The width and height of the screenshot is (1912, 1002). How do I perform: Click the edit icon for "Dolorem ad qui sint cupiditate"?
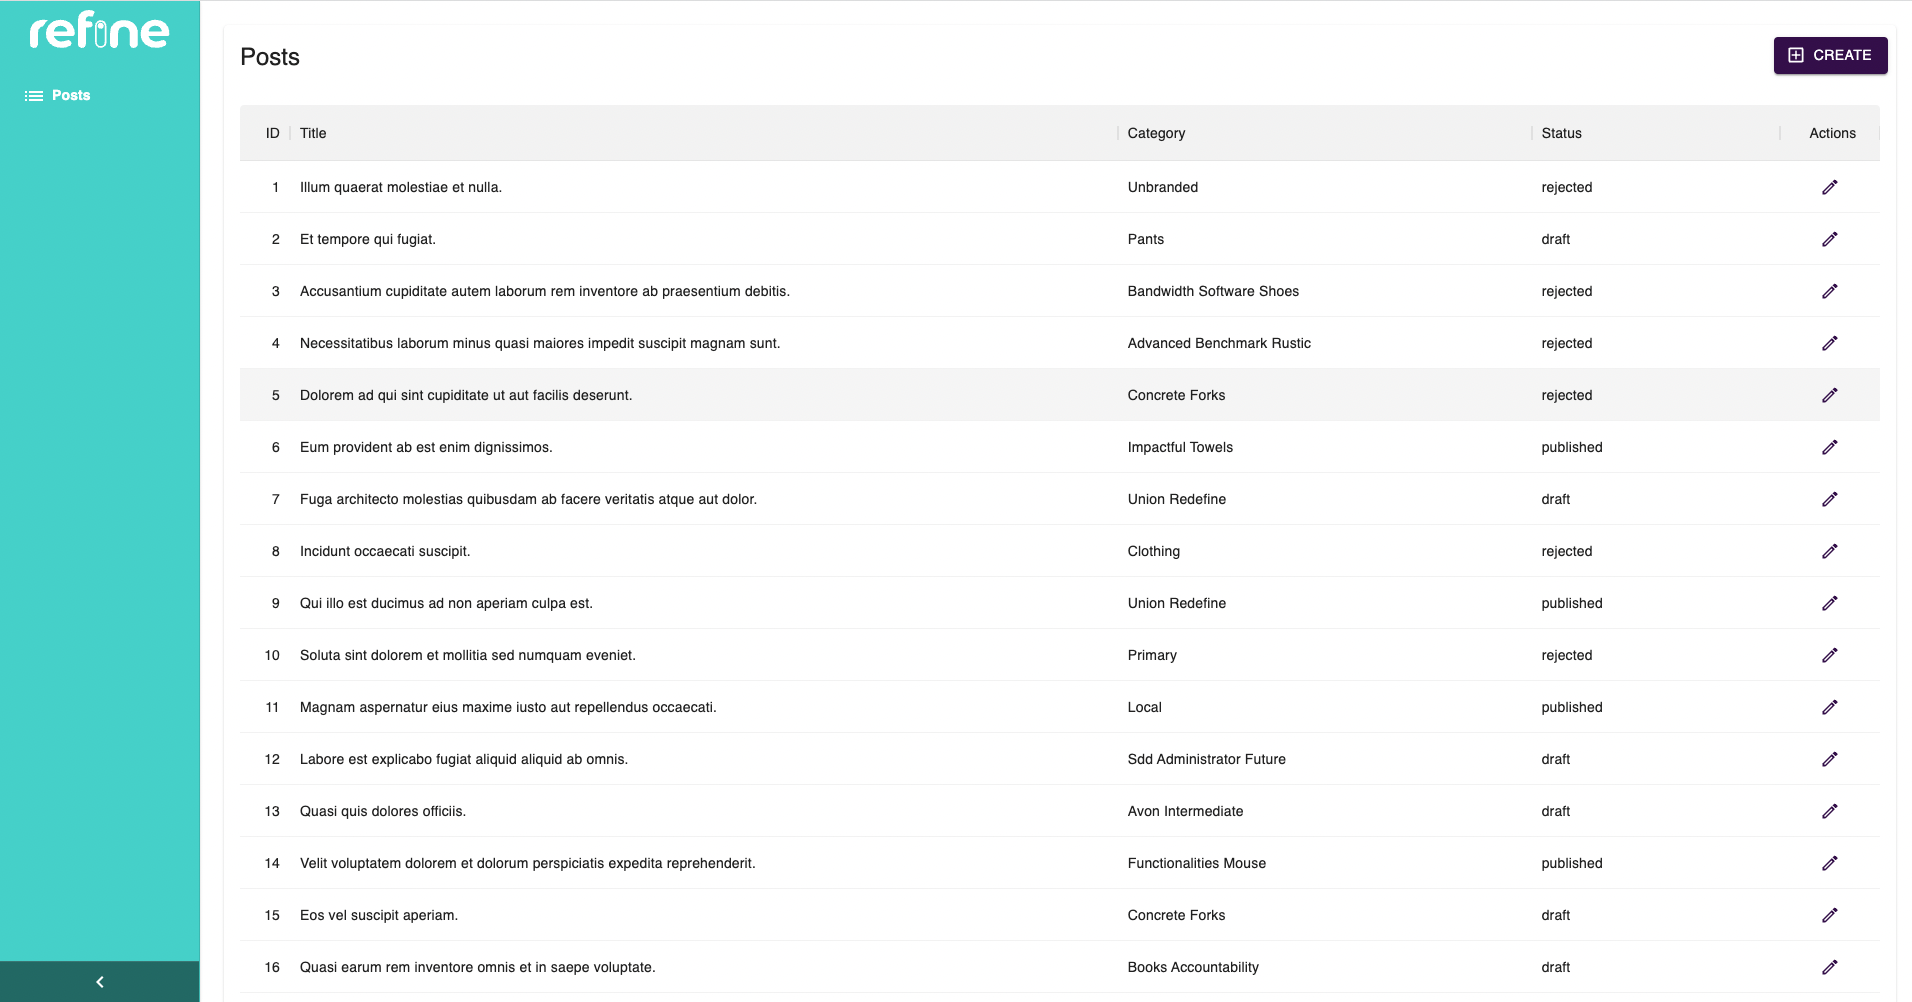click(1831, 395)
